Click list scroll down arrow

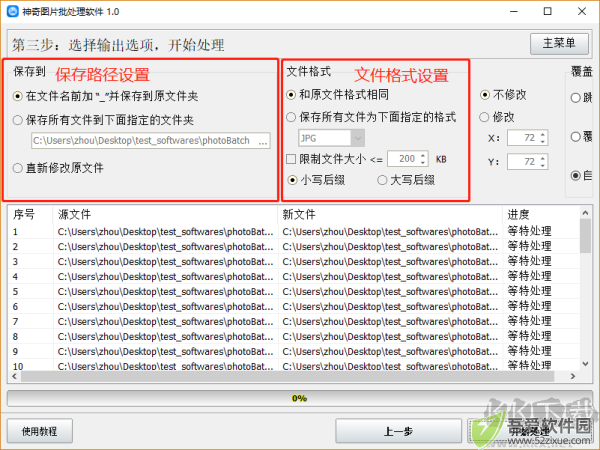(585, 364)
